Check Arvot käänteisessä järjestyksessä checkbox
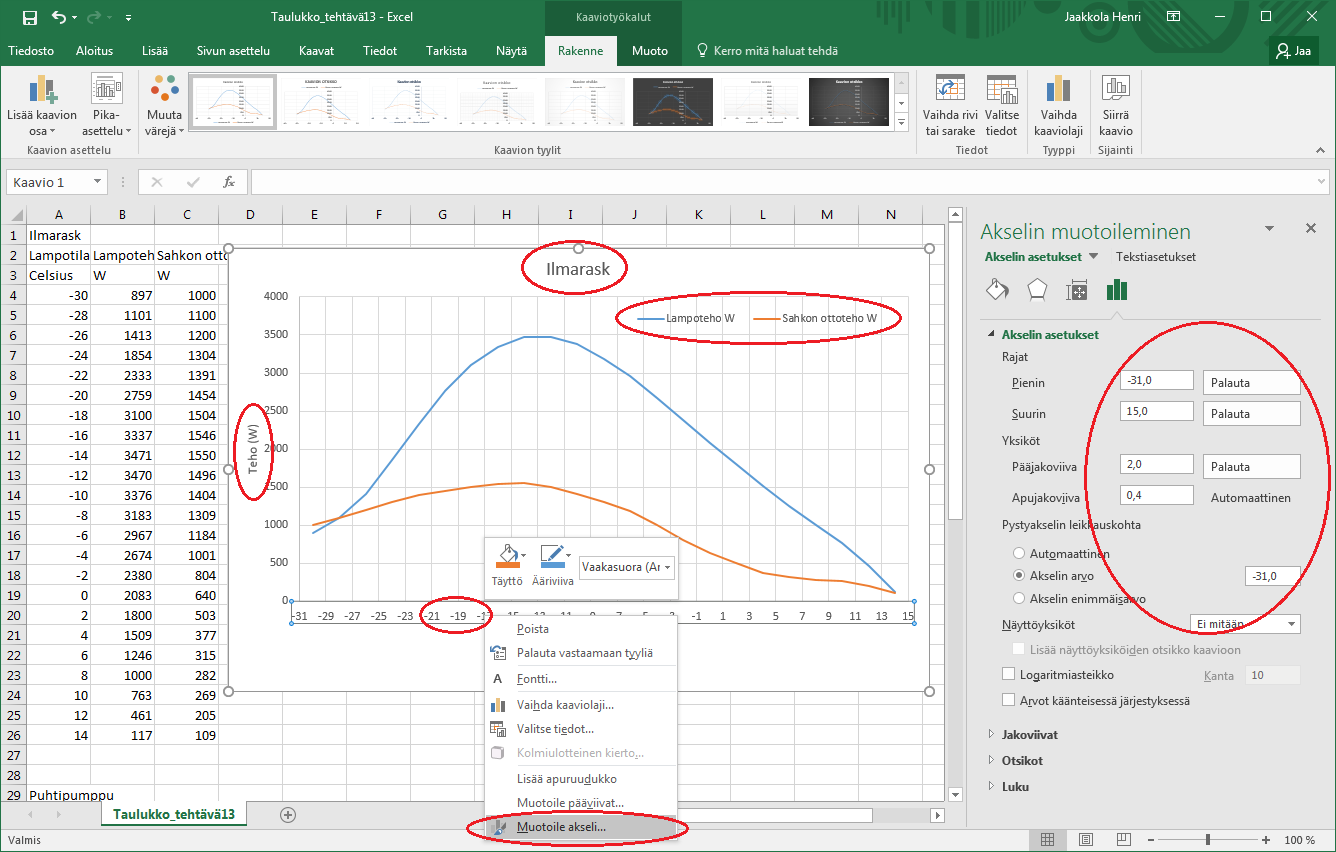1336x852 pixels. click(x=1008, y=701)
